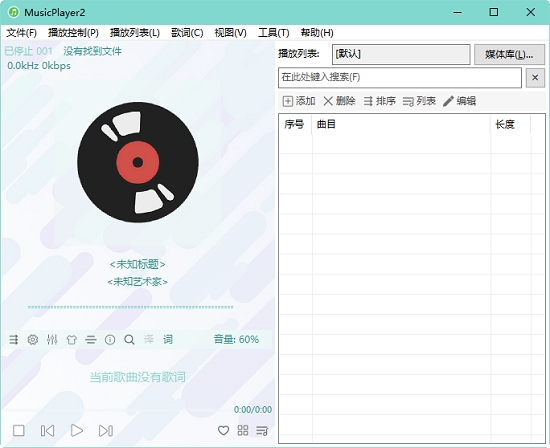Open the 播放列表(L) menu

click(x=135, y=33)
